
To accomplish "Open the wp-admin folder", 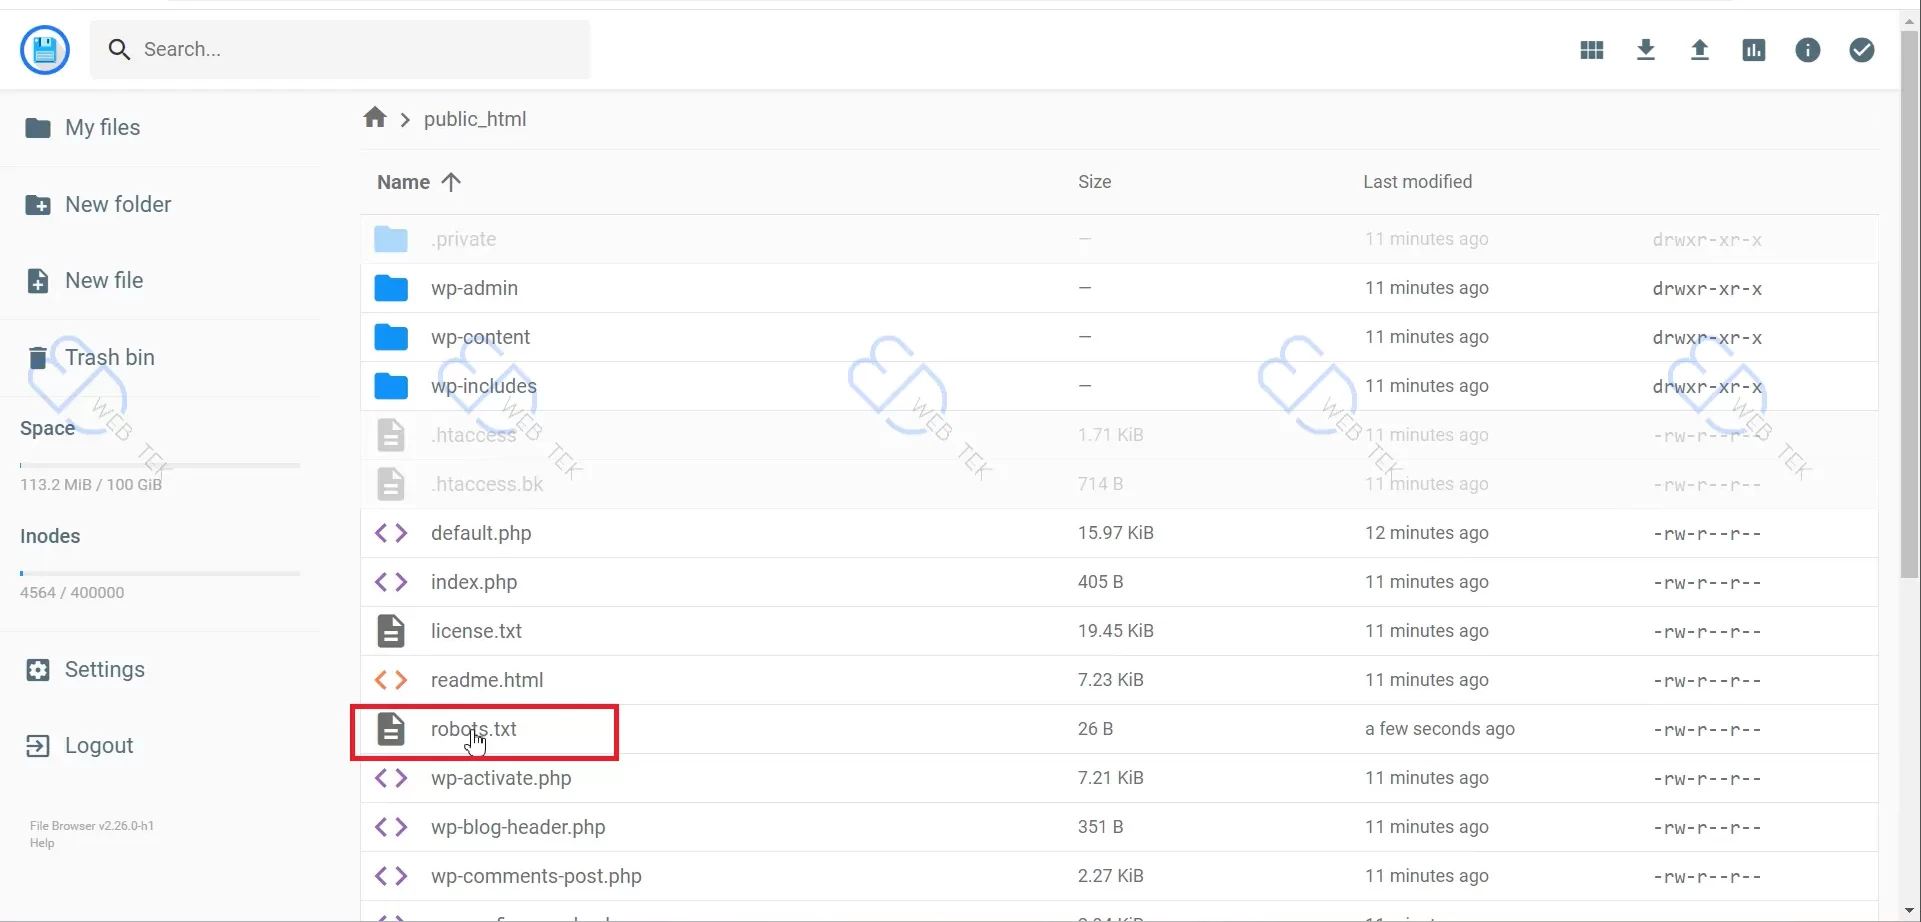I will 474,288.
